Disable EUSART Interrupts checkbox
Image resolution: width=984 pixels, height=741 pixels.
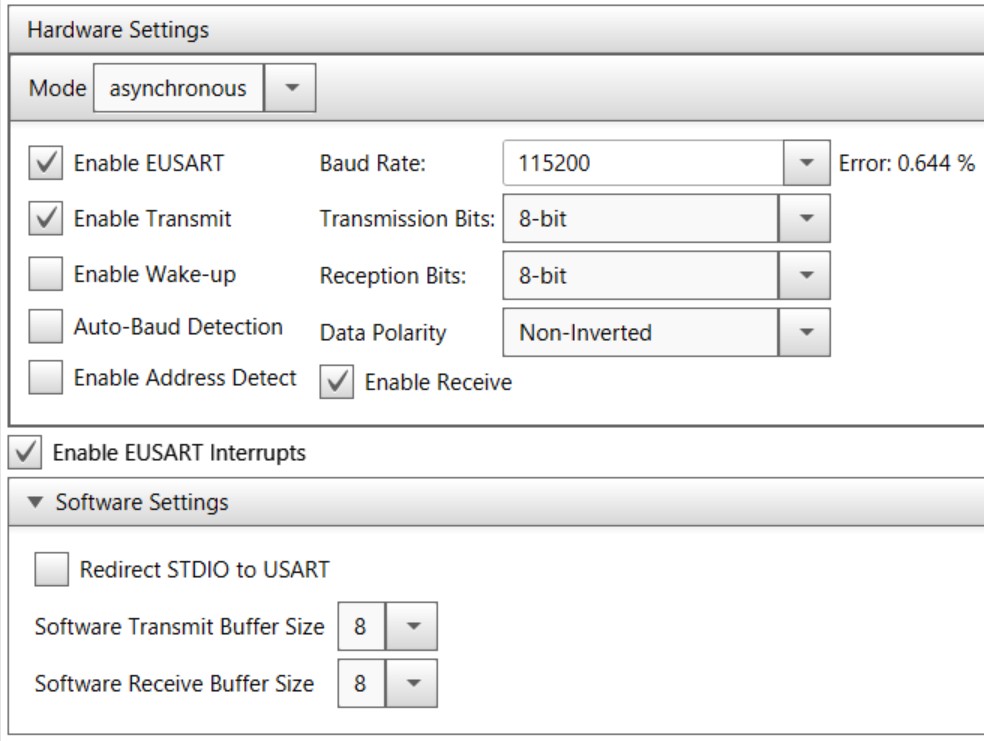[x=22, y=453]
